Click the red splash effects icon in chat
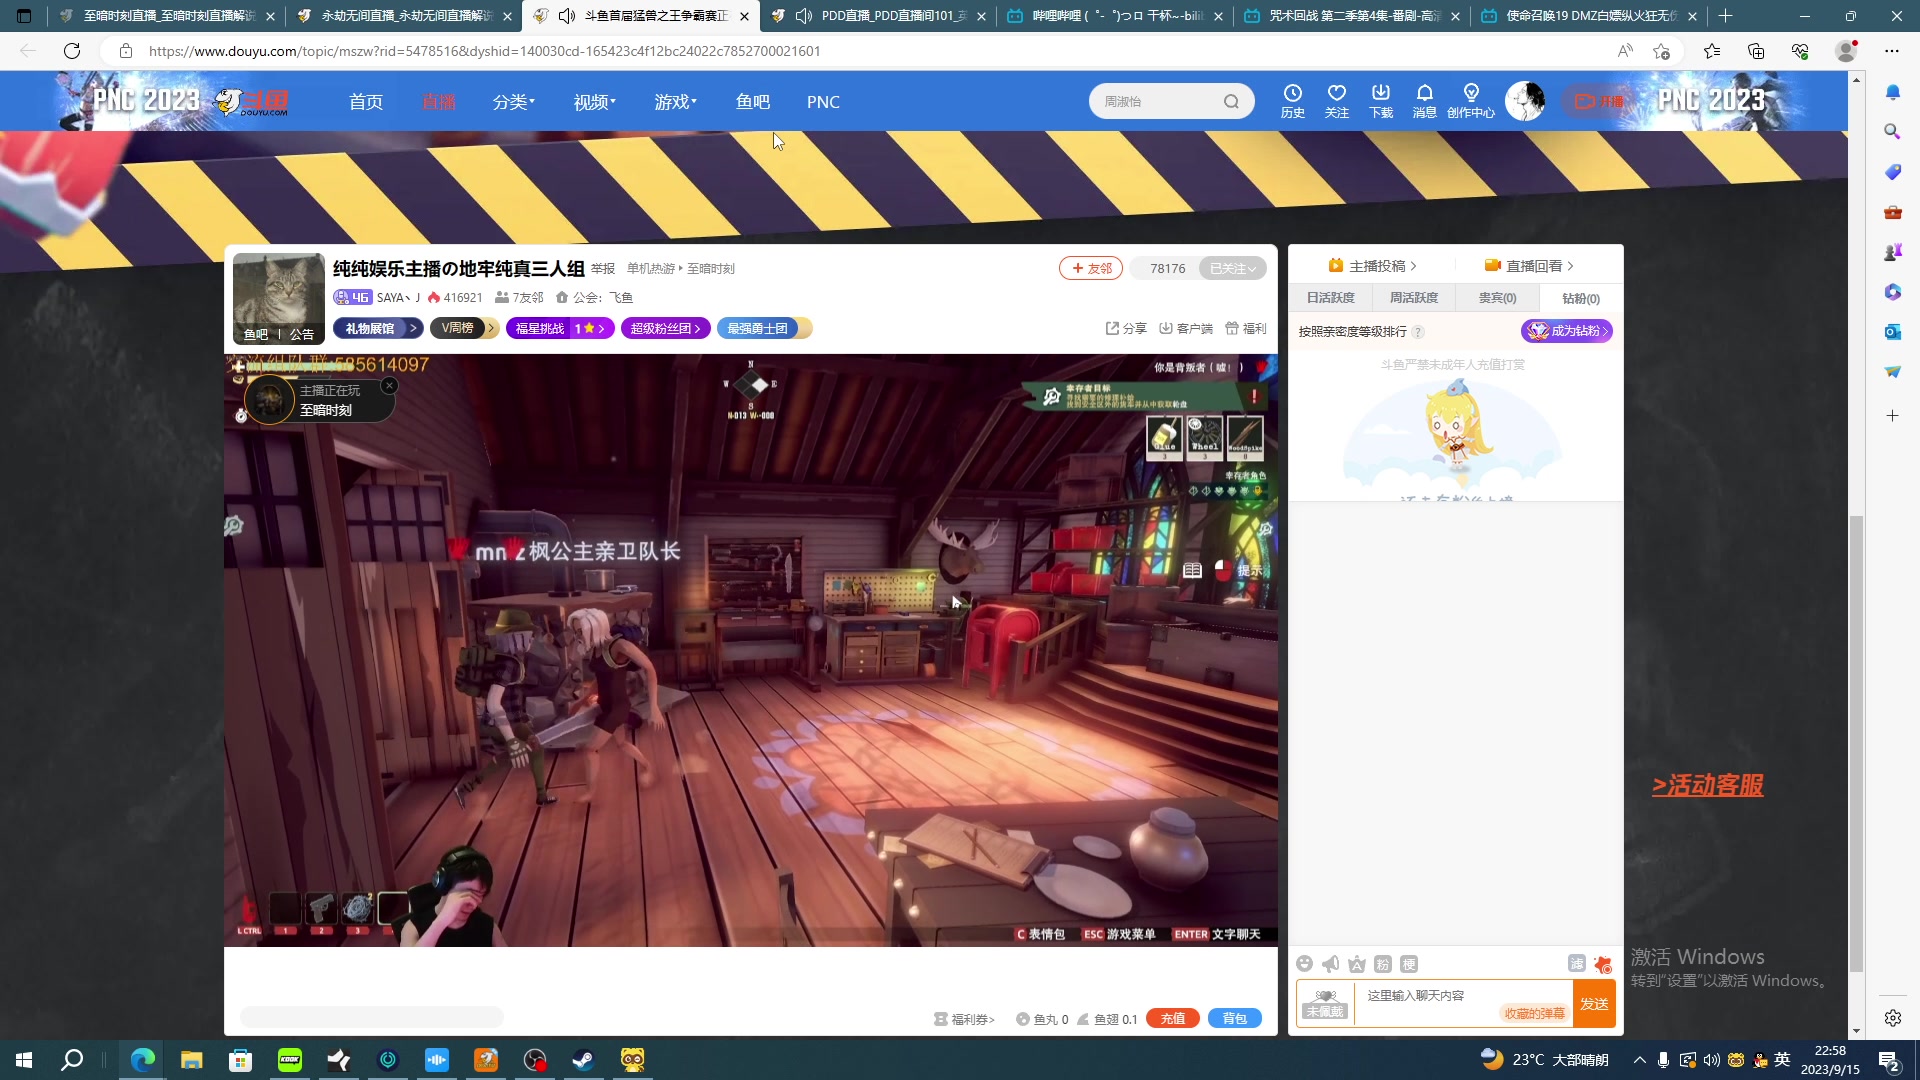The height and width of the screenshot is (1080, 1920). coord(1603,964)
